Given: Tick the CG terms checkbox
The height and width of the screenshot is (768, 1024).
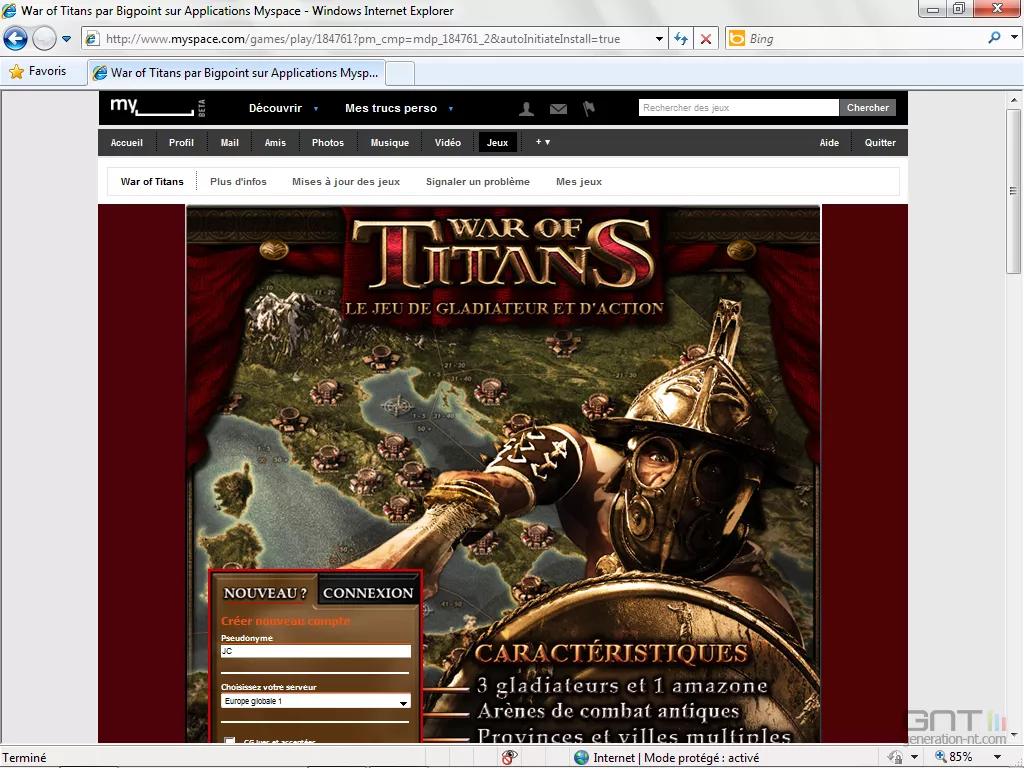Looking at the screenshot, I should [x=229, y=741].
